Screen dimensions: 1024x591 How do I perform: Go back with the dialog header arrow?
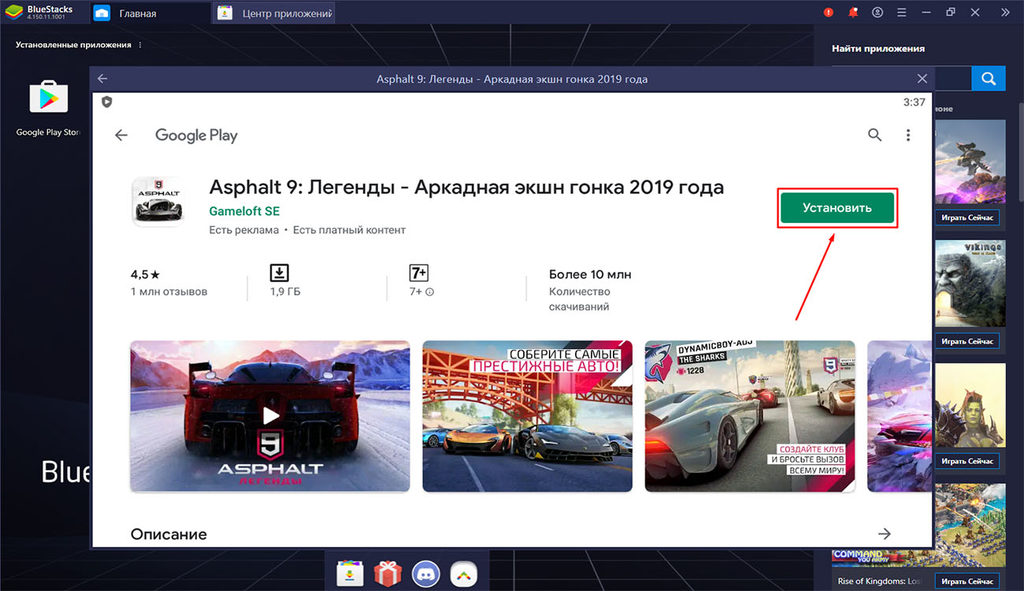click(x=103, y=79)
